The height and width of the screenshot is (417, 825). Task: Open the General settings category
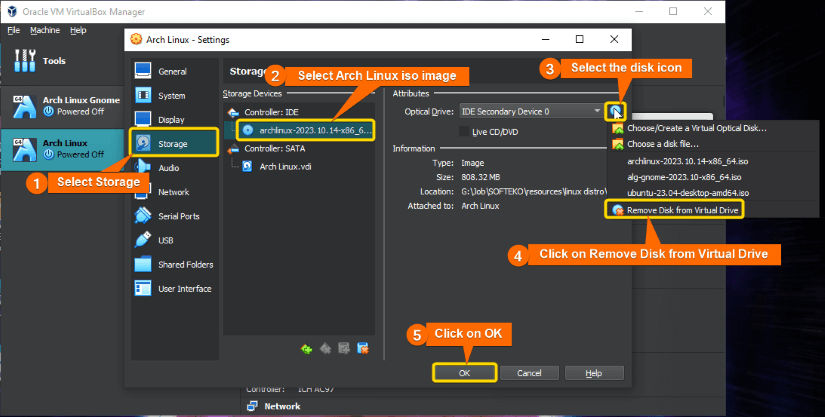[174, 72]
